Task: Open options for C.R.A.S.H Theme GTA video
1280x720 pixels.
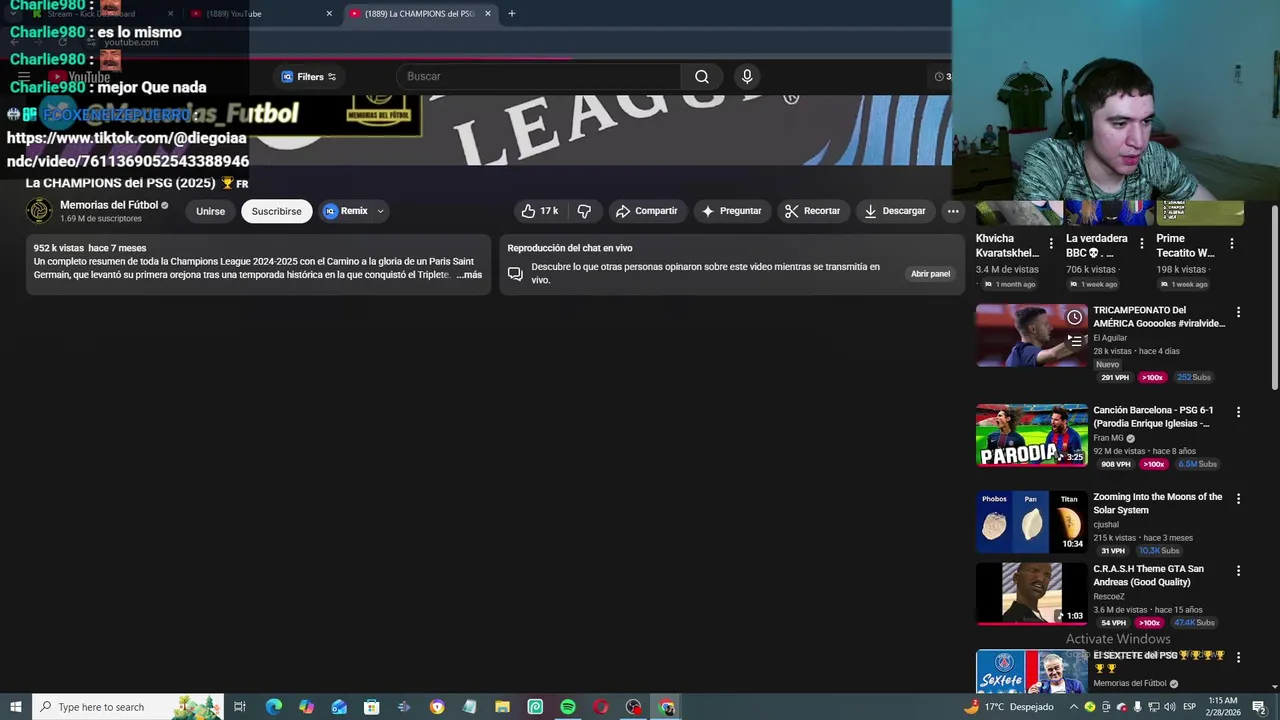Action: coord(1238,571)
